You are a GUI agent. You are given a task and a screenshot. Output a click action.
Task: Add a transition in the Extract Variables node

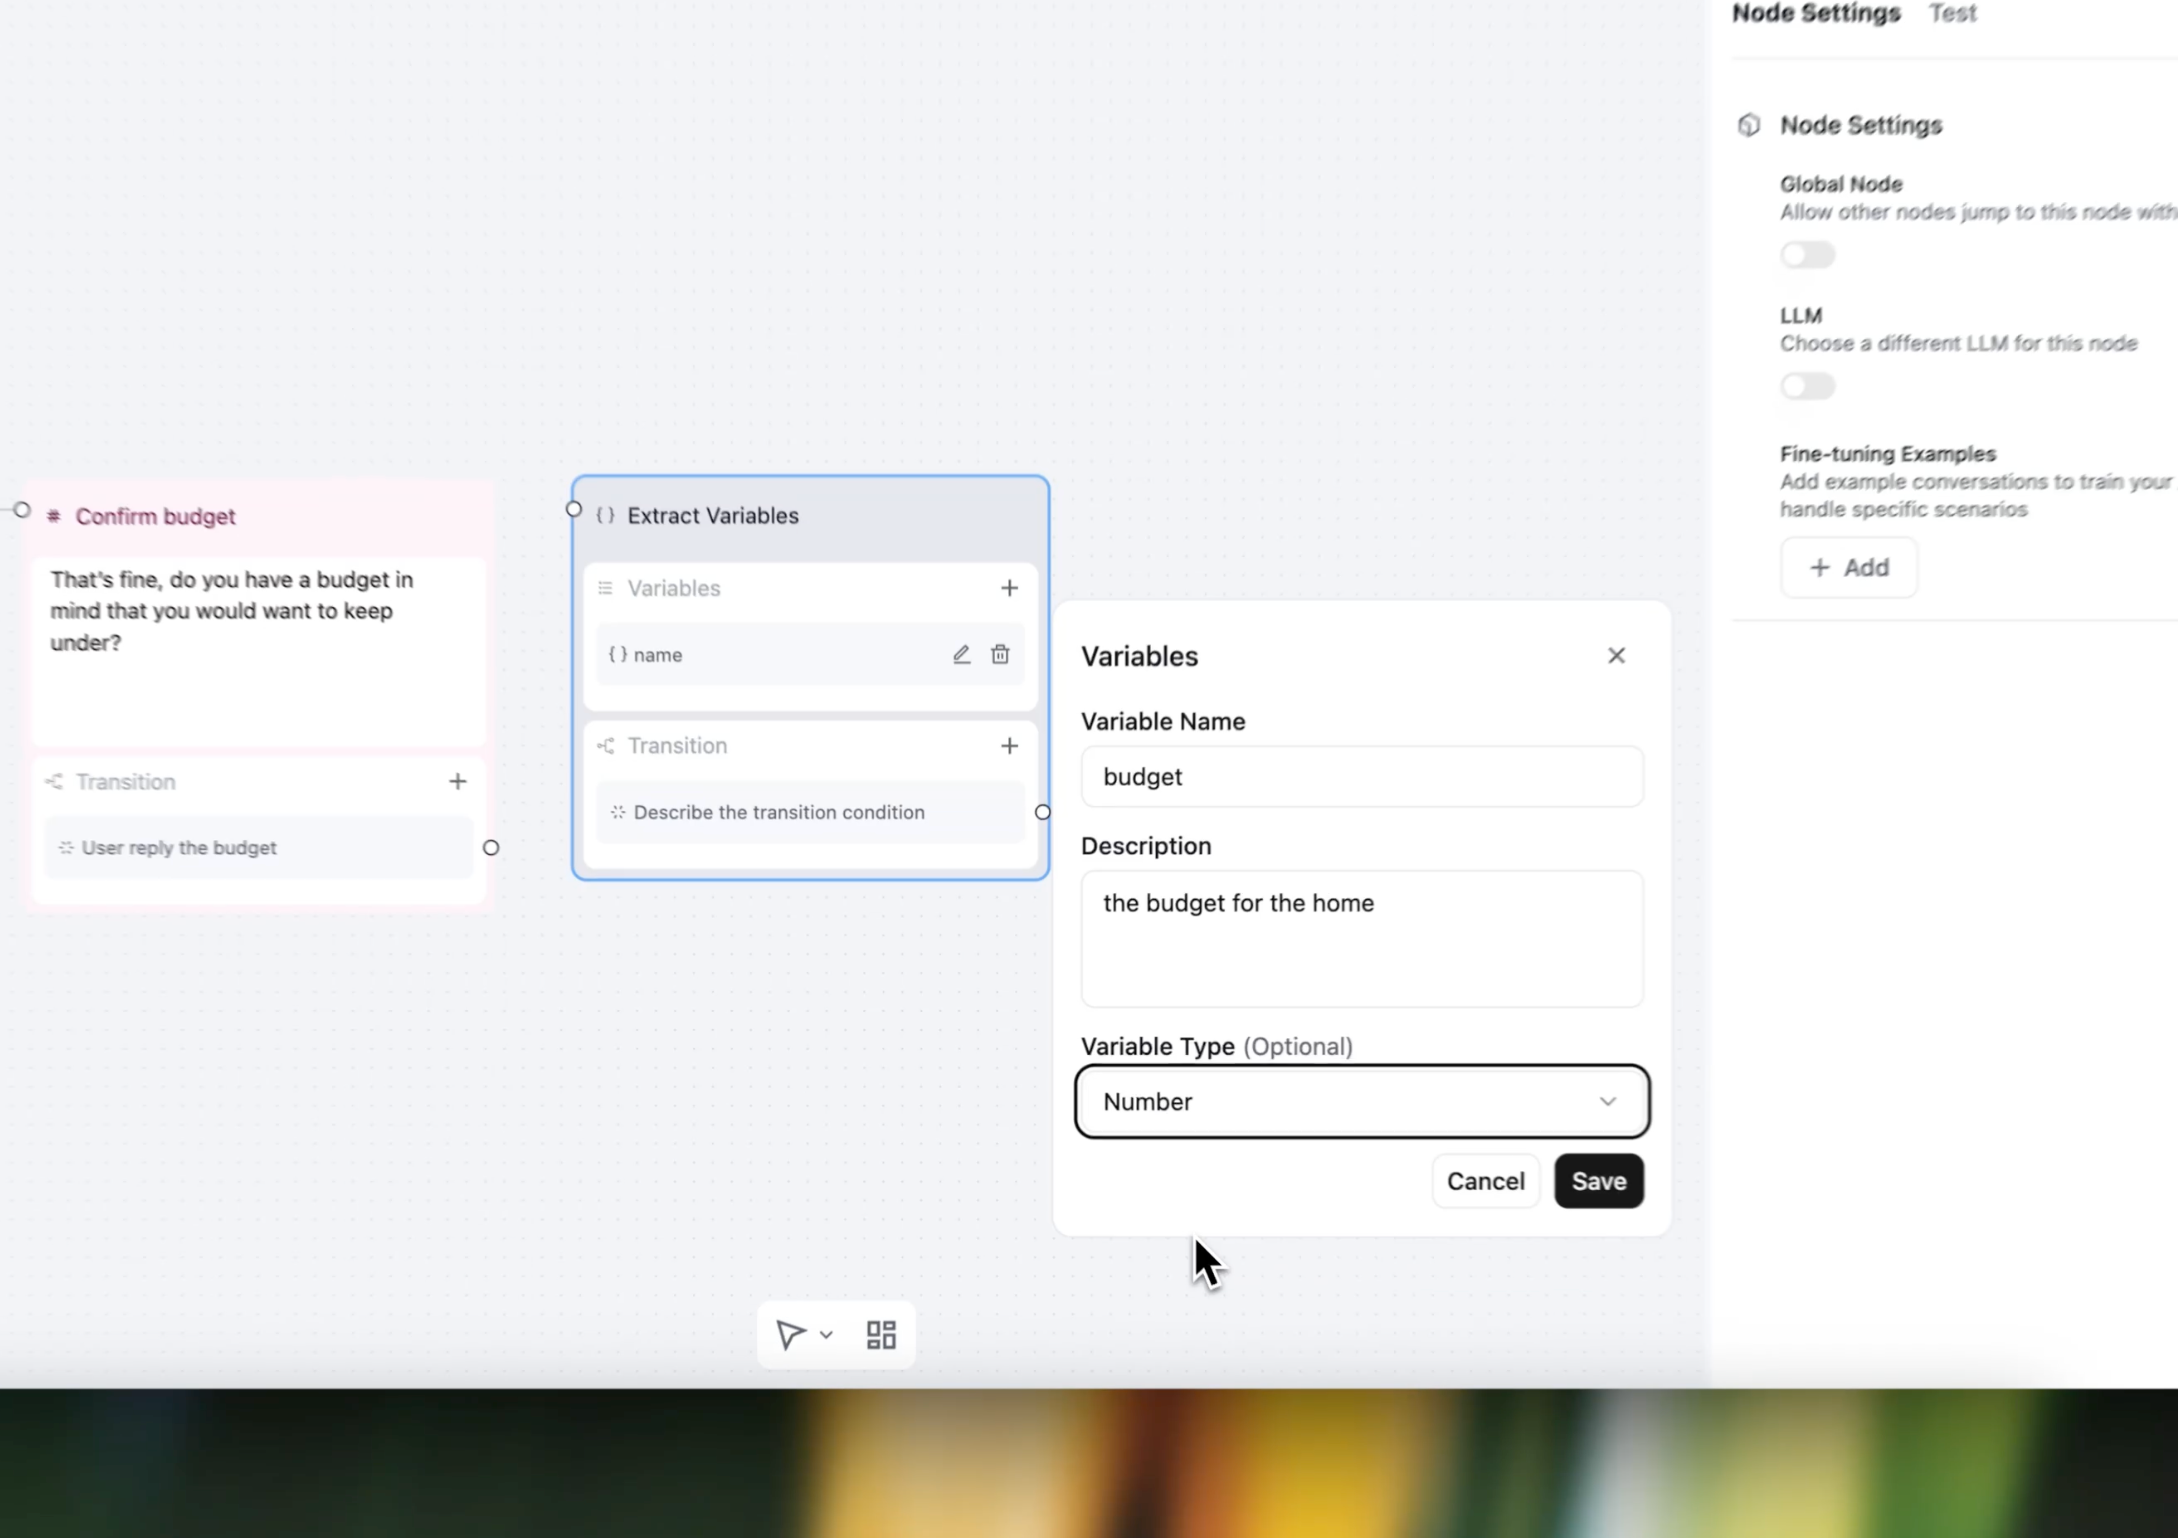[x=1009, y=746]
